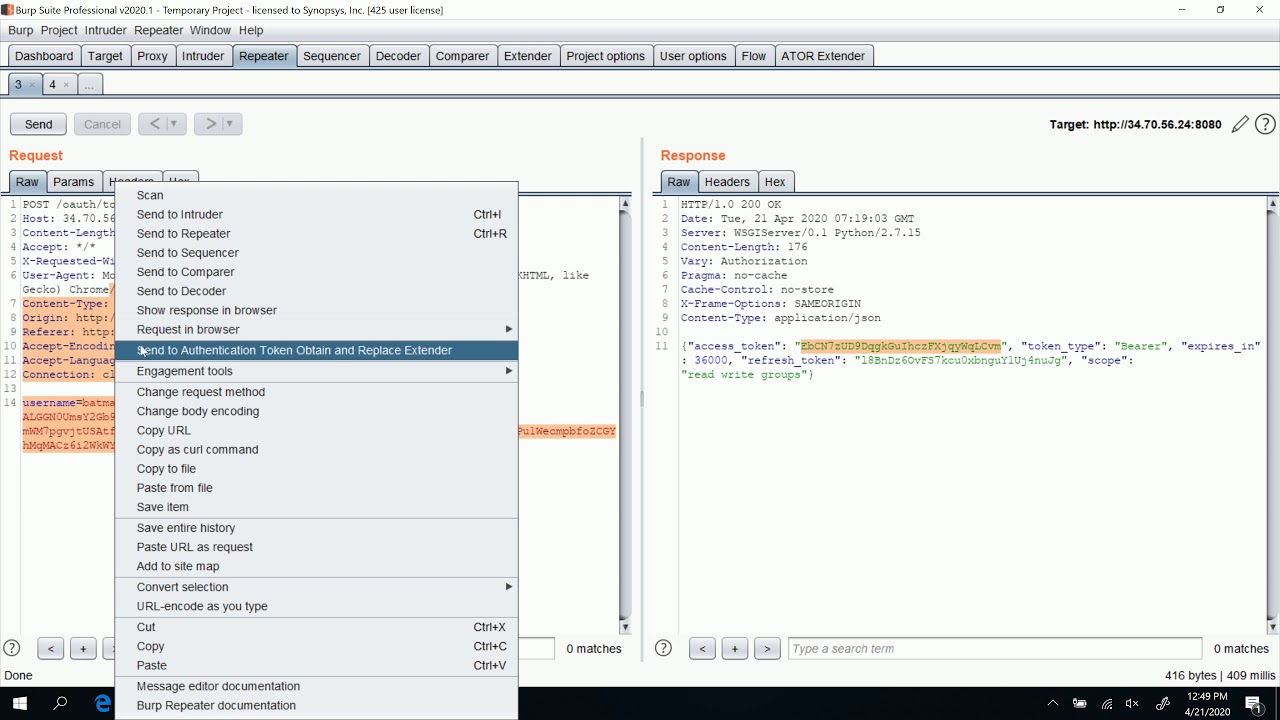Open new Repeater tab with ellipsis

tap(89, 85)
